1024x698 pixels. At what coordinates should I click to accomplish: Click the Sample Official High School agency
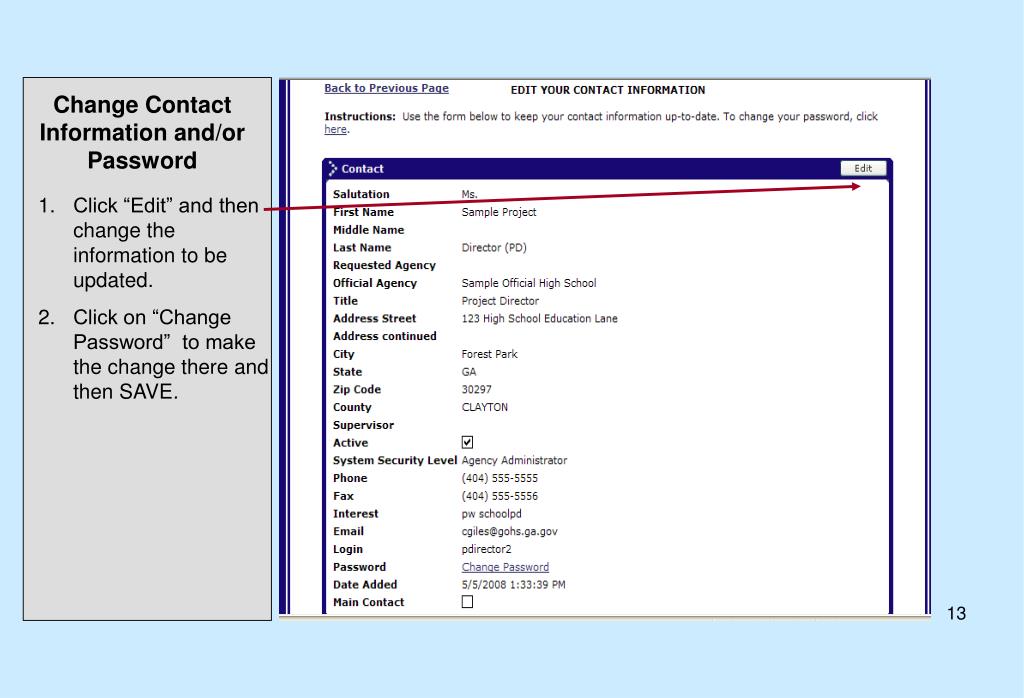point(529,283)
